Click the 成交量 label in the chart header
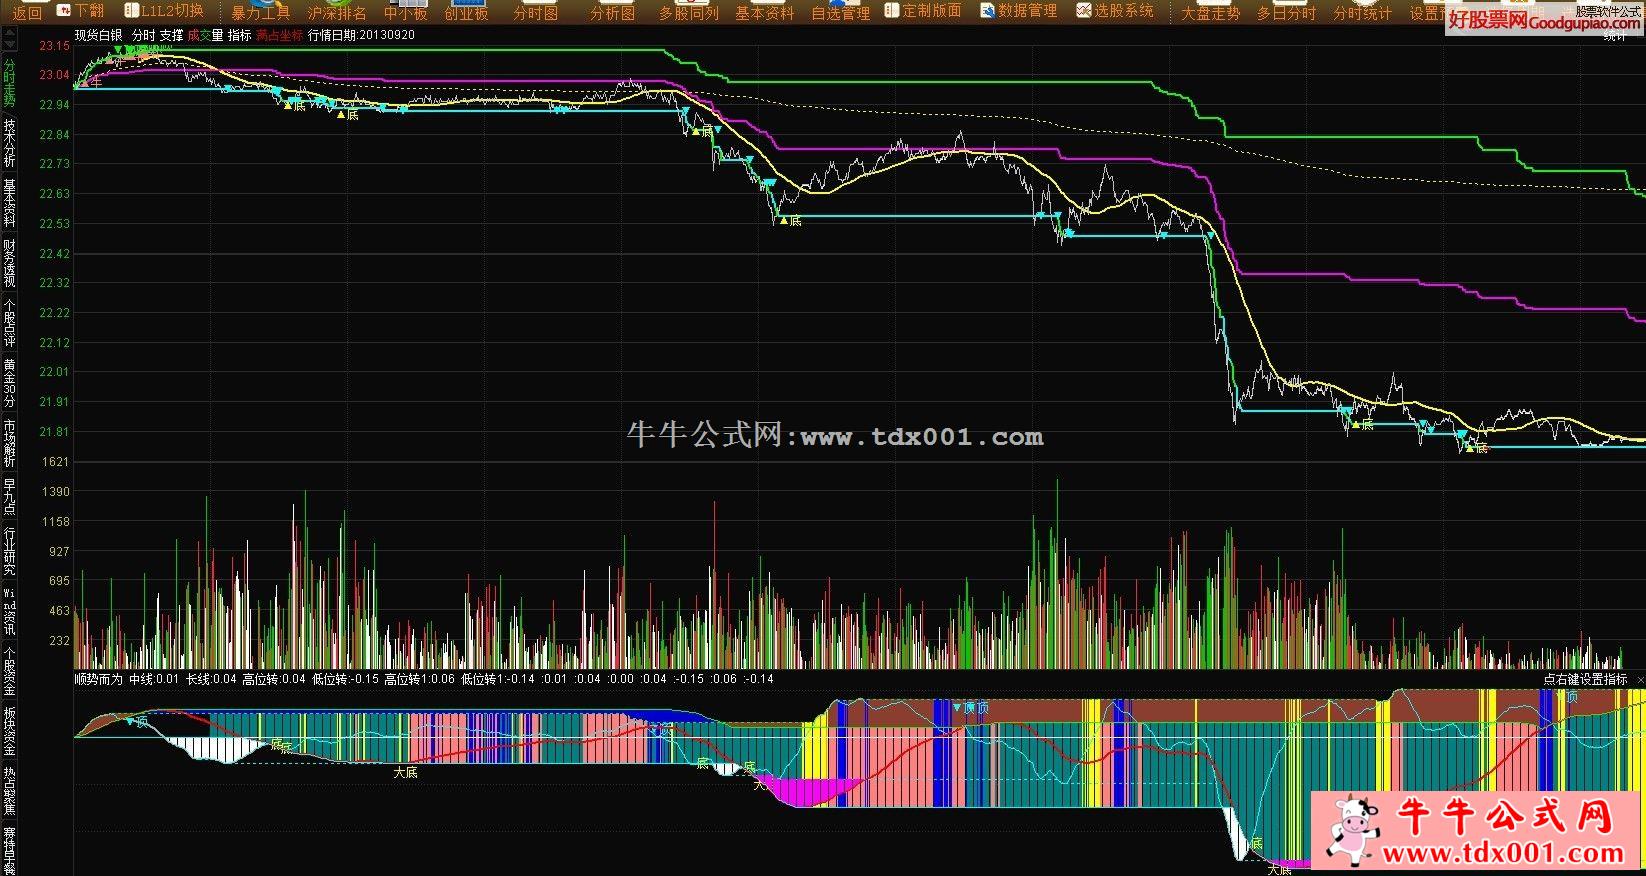The height and width of the screenshot is (876, 1646). 205,35
